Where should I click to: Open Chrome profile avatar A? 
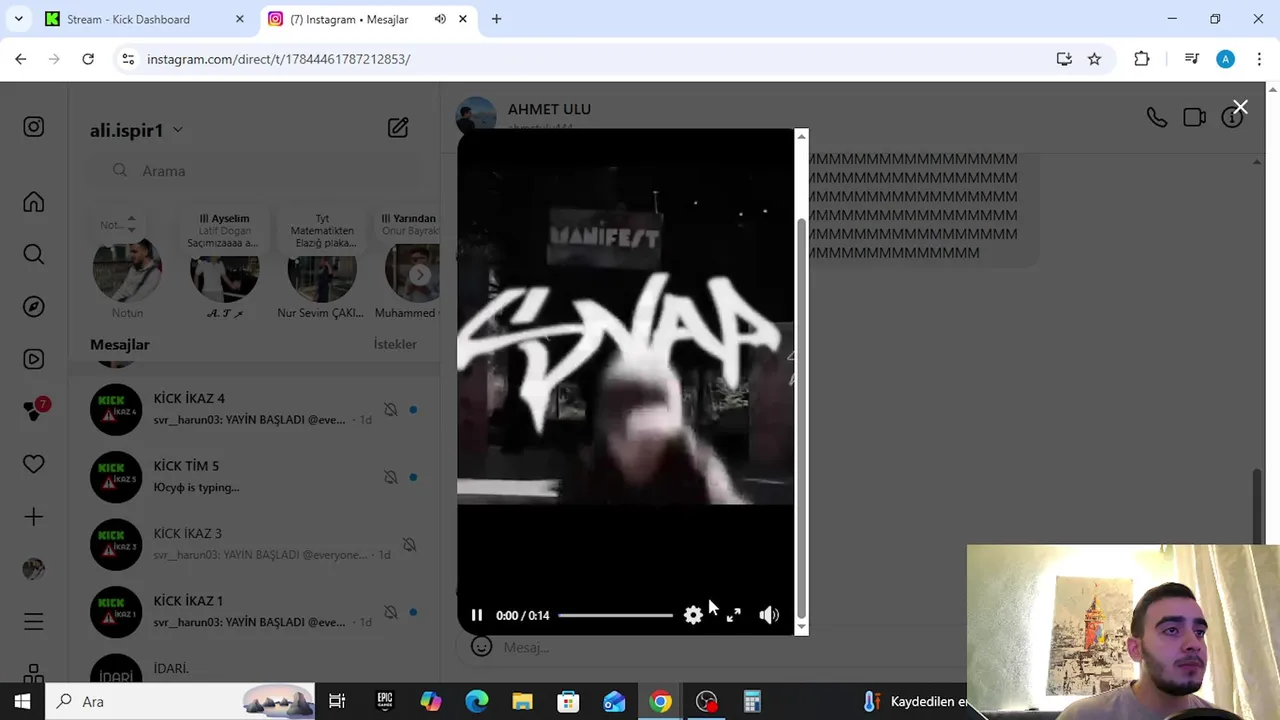[x=1225, y=59]
